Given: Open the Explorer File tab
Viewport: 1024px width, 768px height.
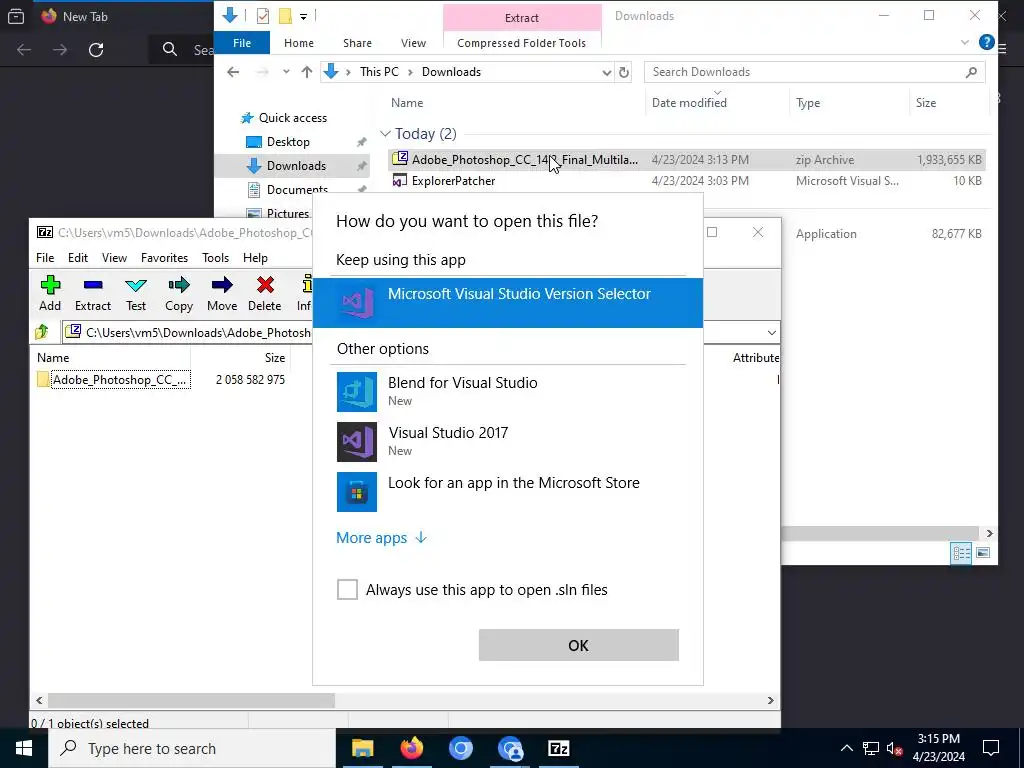Looking at the screenshot, I should (242, 43).
